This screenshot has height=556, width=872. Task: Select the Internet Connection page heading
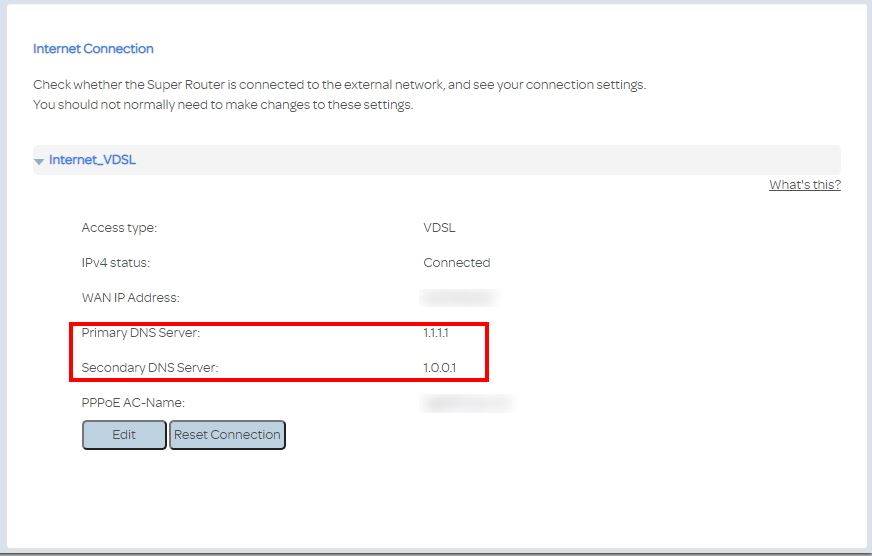tap(93, 49)
